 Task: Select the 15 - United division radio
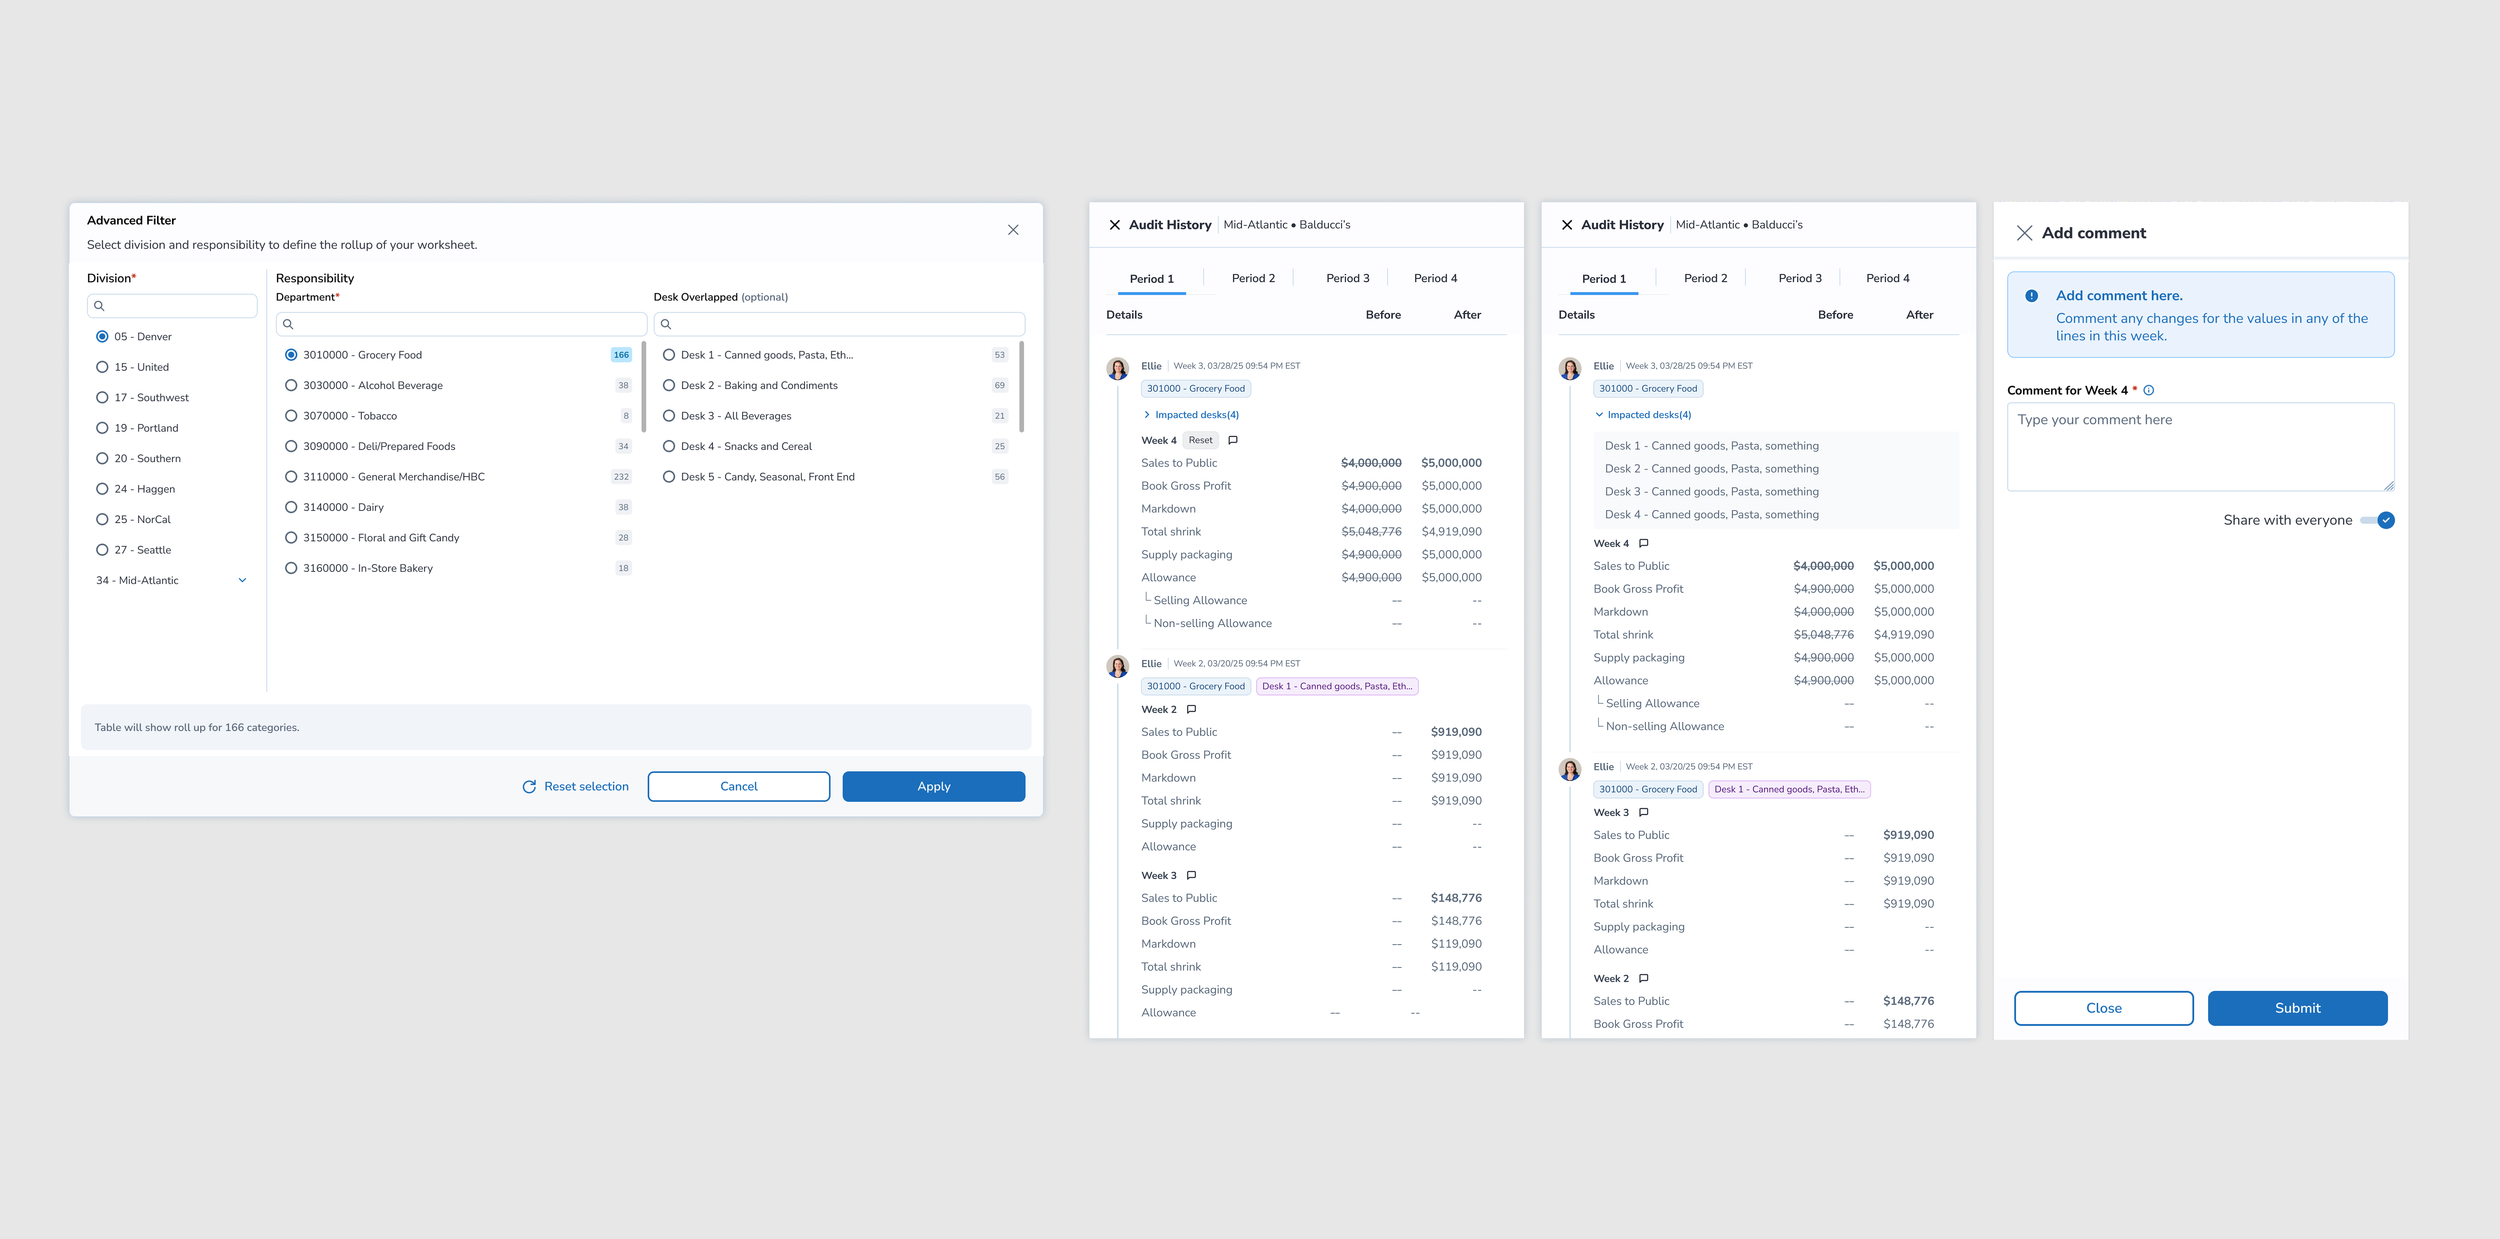[102, 367]
